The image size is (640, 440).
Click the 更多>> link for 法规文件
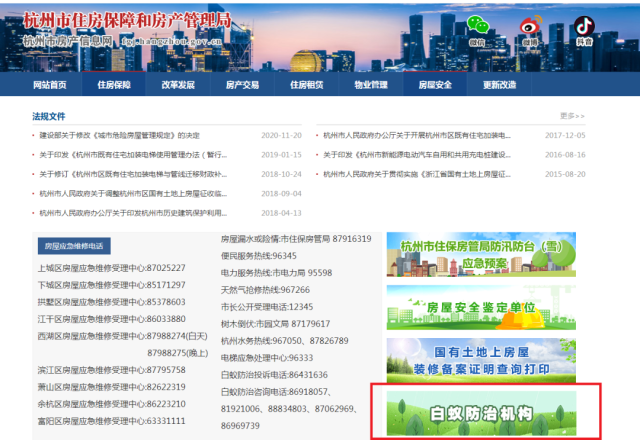(x=572, y=116)
